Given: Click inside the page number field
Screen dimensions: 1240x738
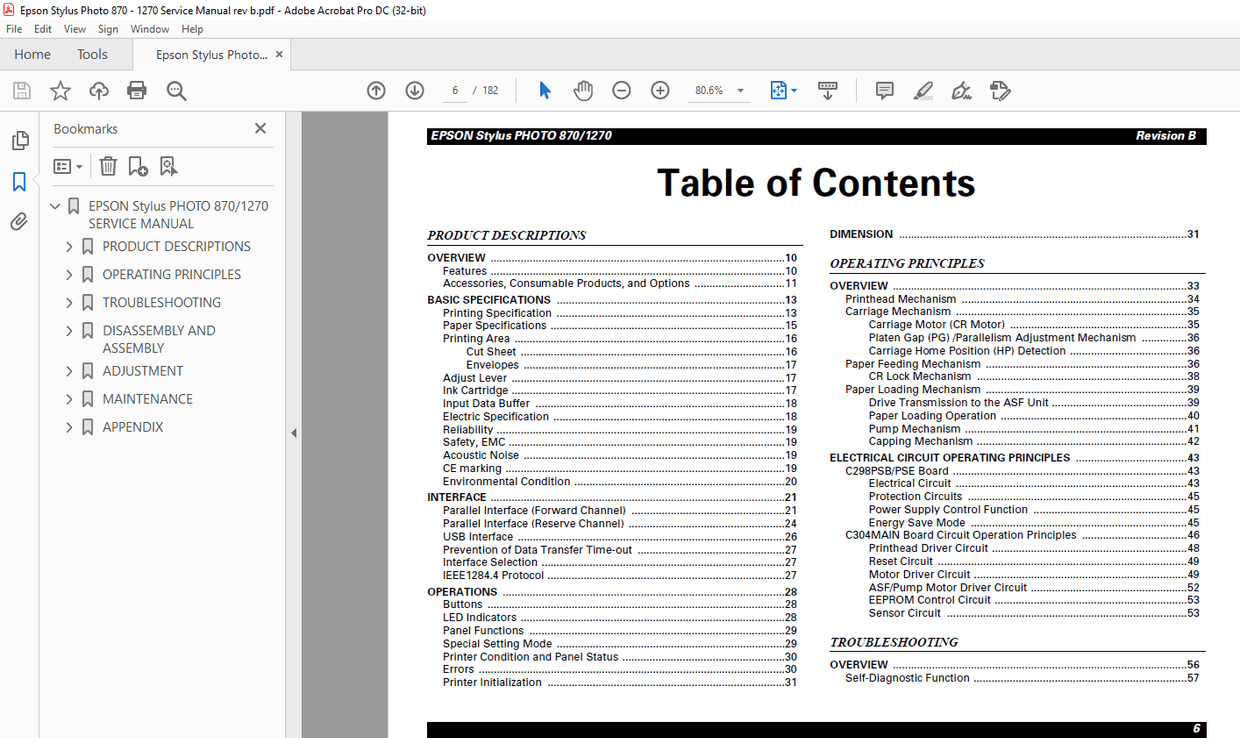Looking at the screenshot, I should (x=455, y=89).
